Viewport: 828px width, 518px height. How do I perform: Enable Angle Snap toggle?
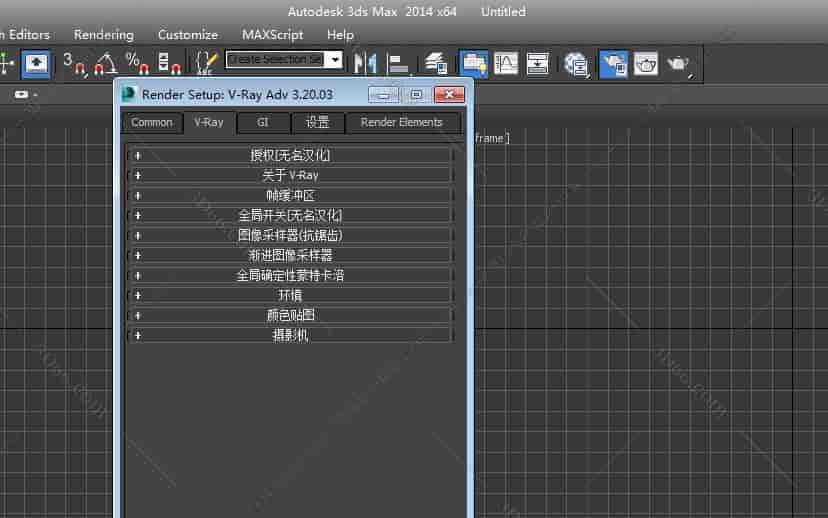[105, 63]
